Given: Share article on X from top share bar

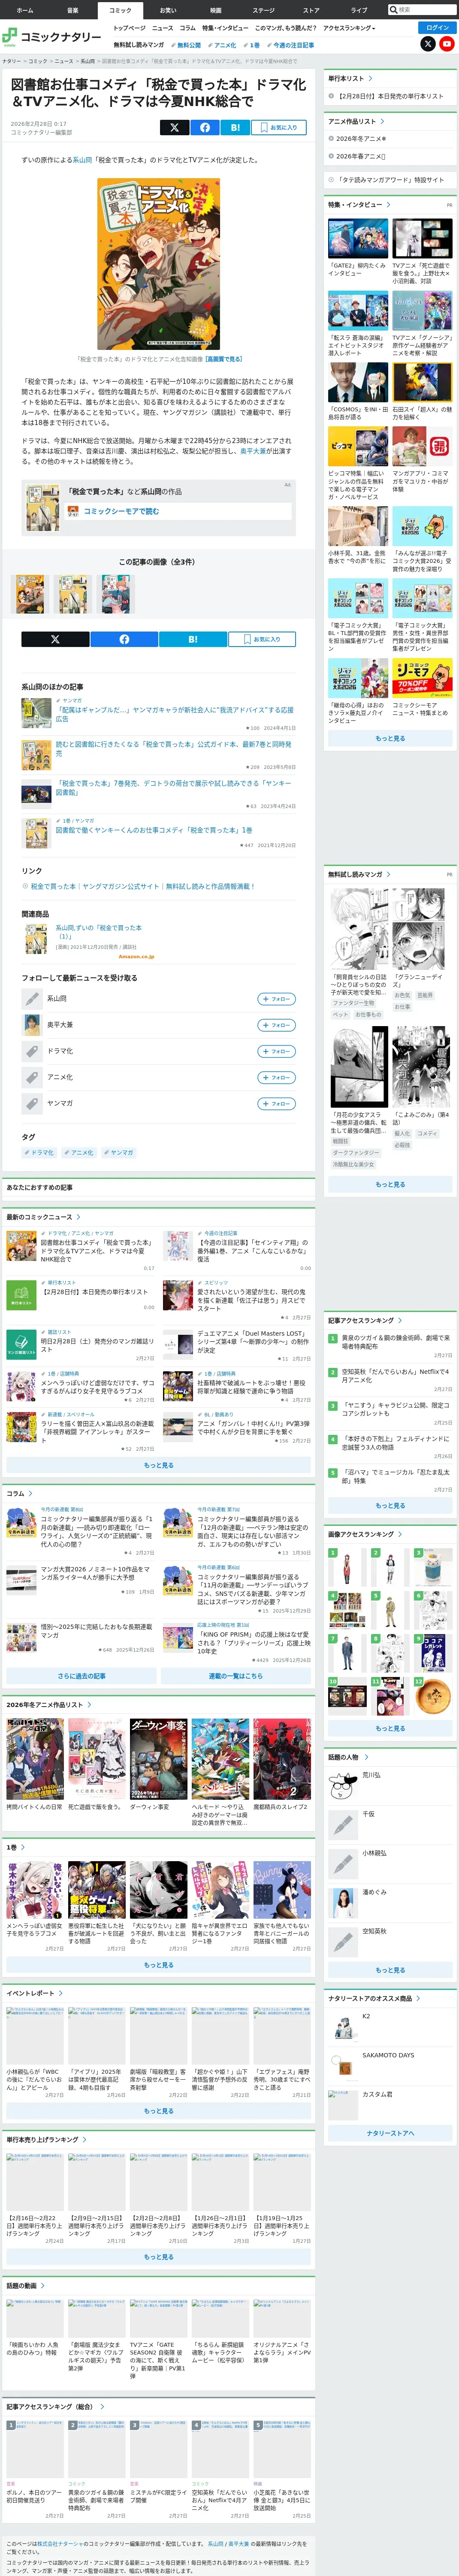Looking at the screenshot, I should (174, 127).
